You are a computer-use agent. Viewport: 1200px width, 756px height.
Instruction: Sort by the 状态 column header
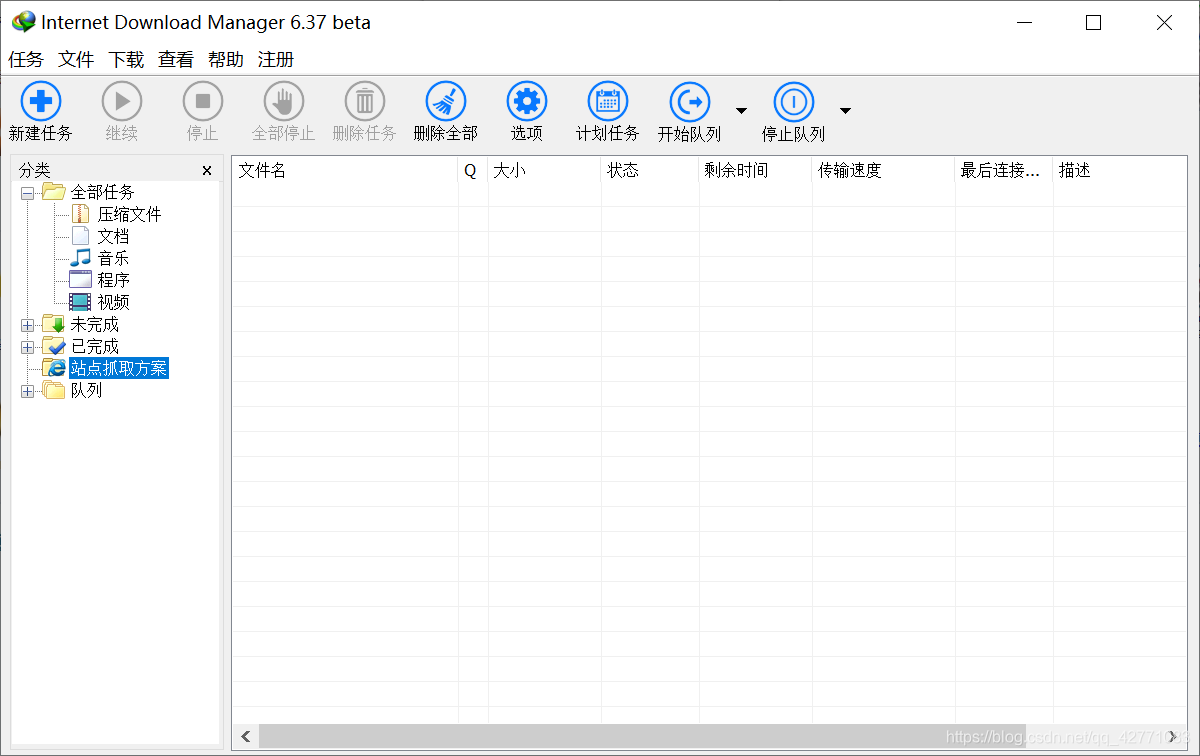(650, 170)
